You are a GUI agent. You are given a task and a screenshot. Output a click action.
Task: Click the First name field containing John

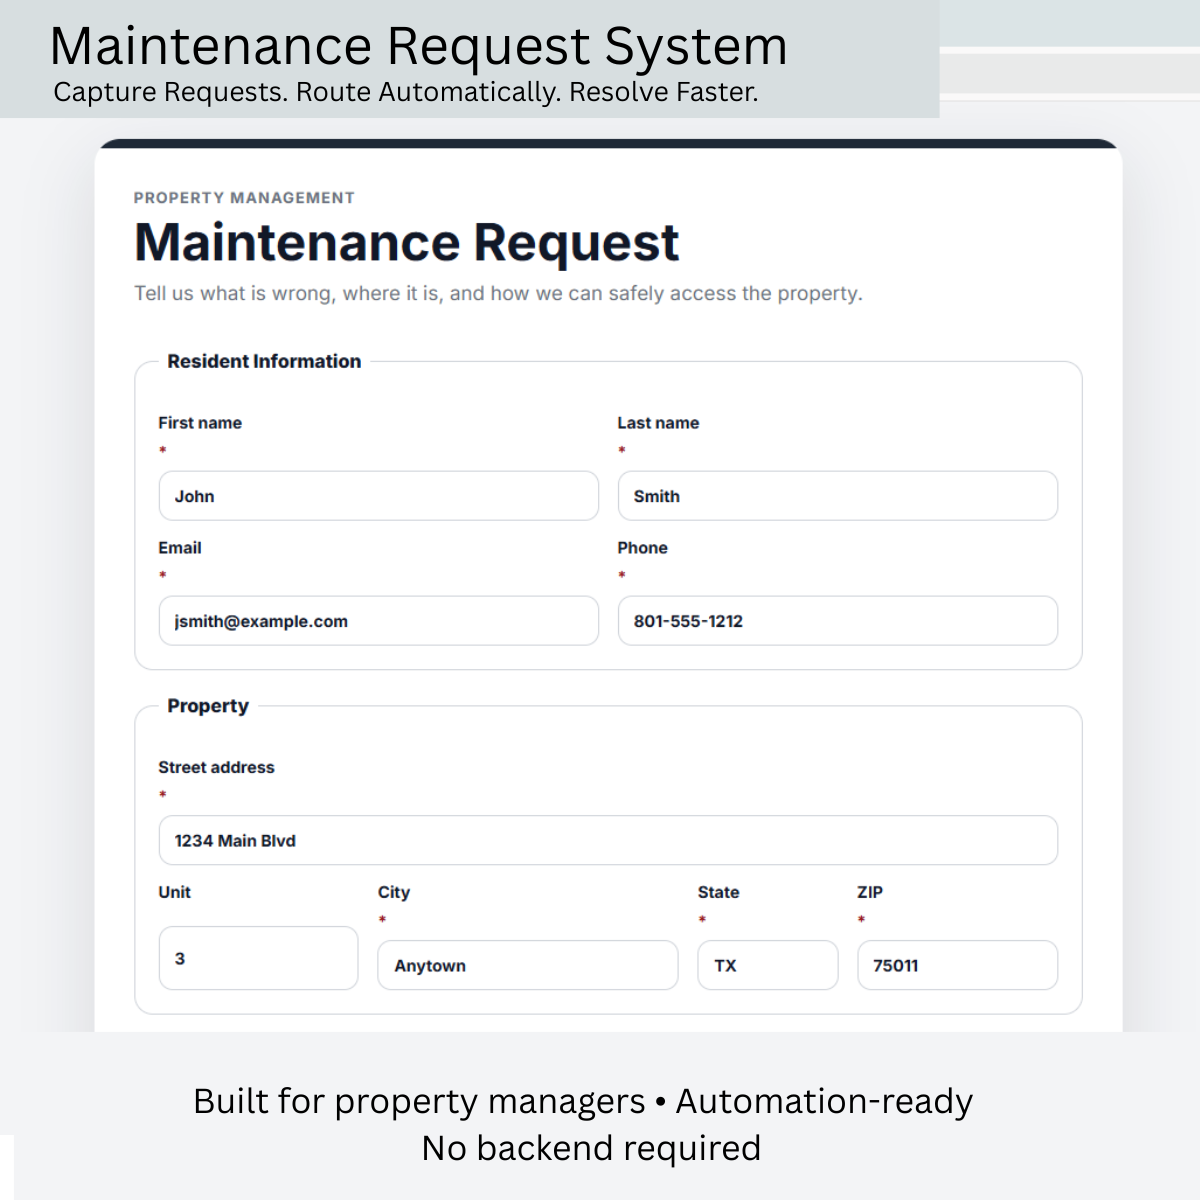pyautogui.click(x=378, y=496)
